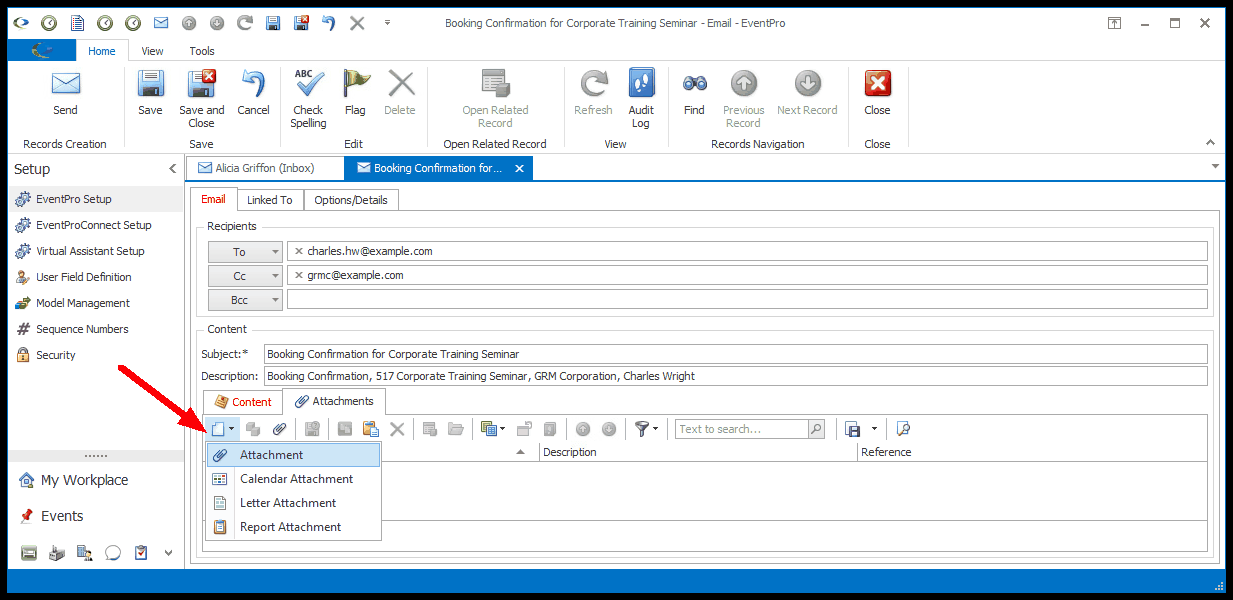Send the email from the ribbon
1233x600 pixels.
(65, 93)
